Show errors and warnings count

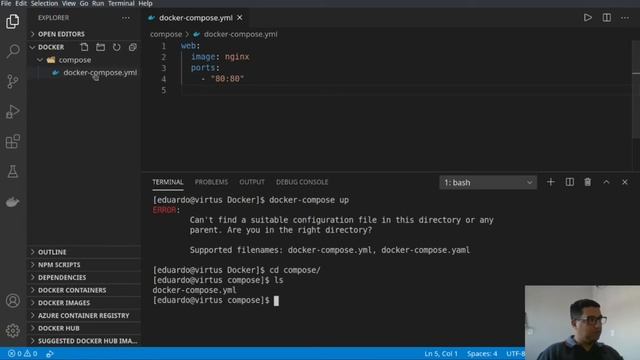click(23, 353)
